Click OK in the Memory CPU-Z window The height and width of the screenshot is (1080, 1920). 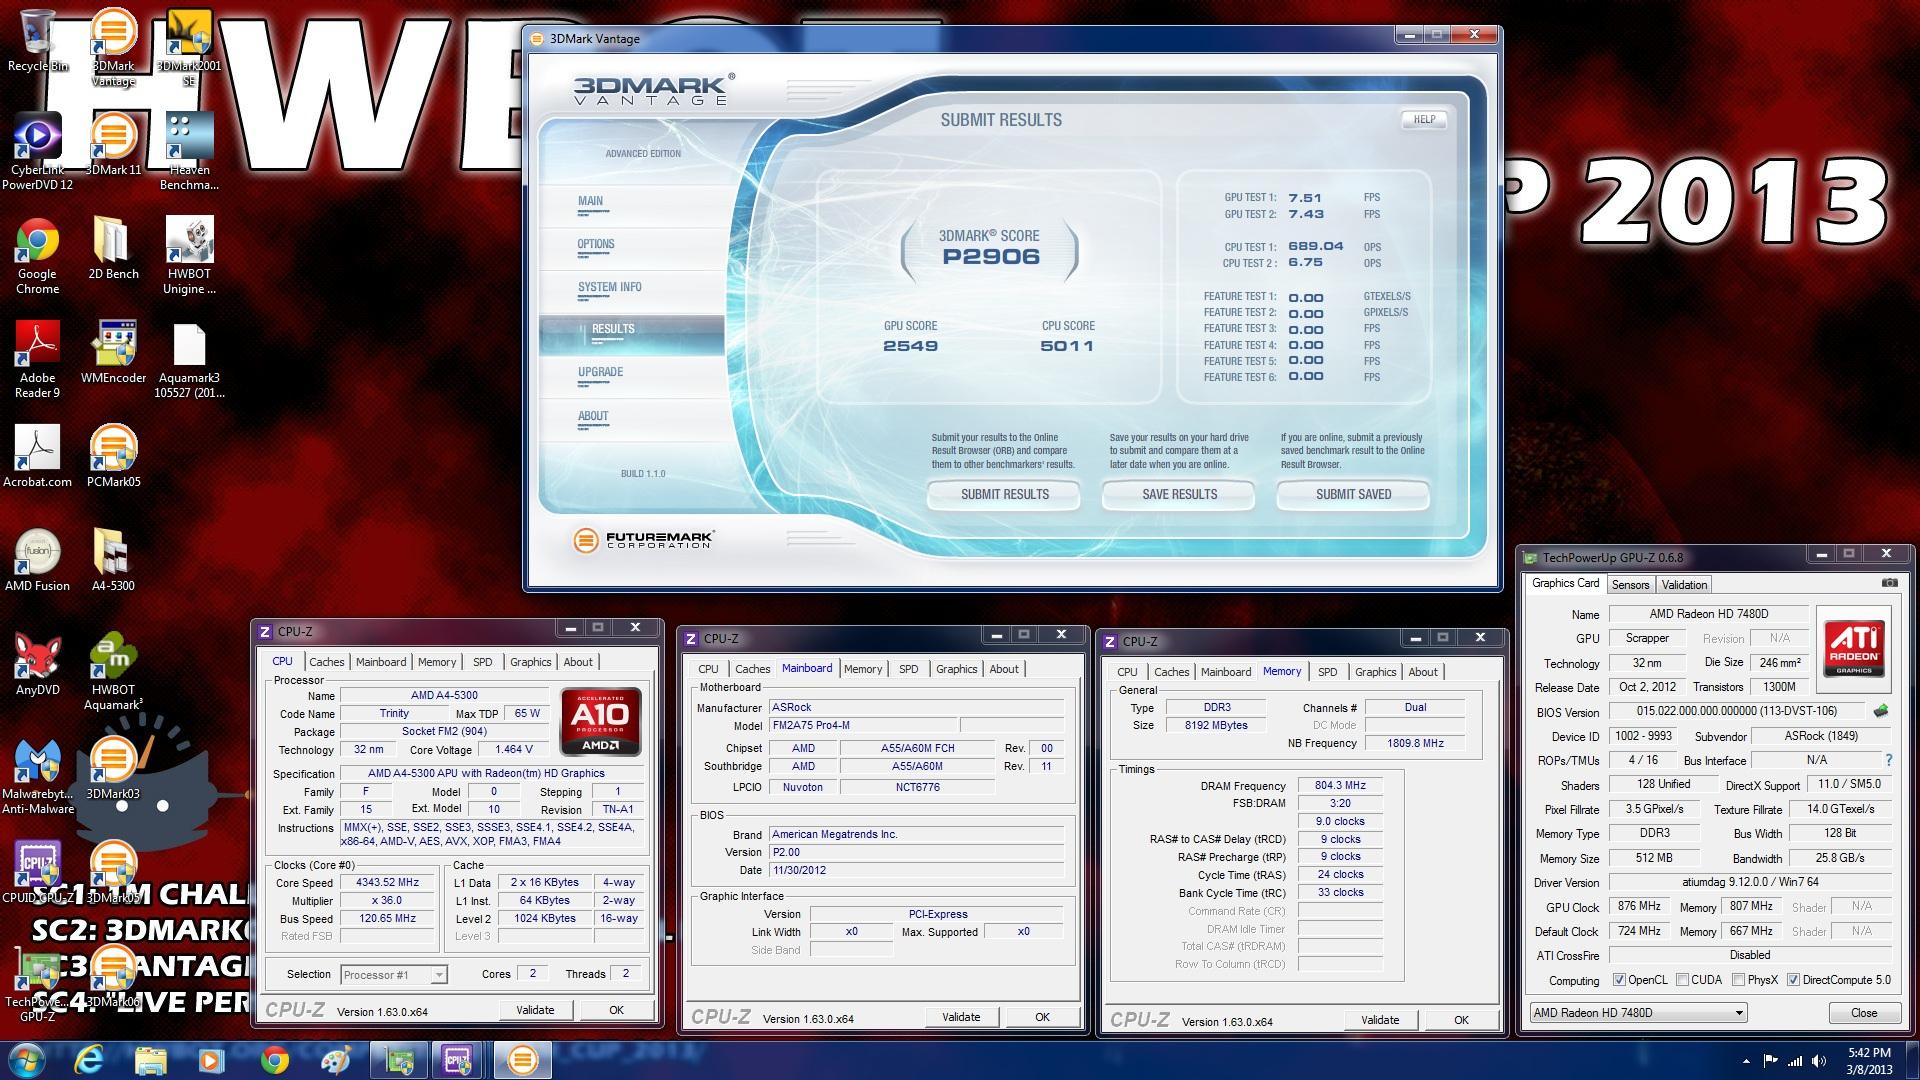pos(1461,1020)
